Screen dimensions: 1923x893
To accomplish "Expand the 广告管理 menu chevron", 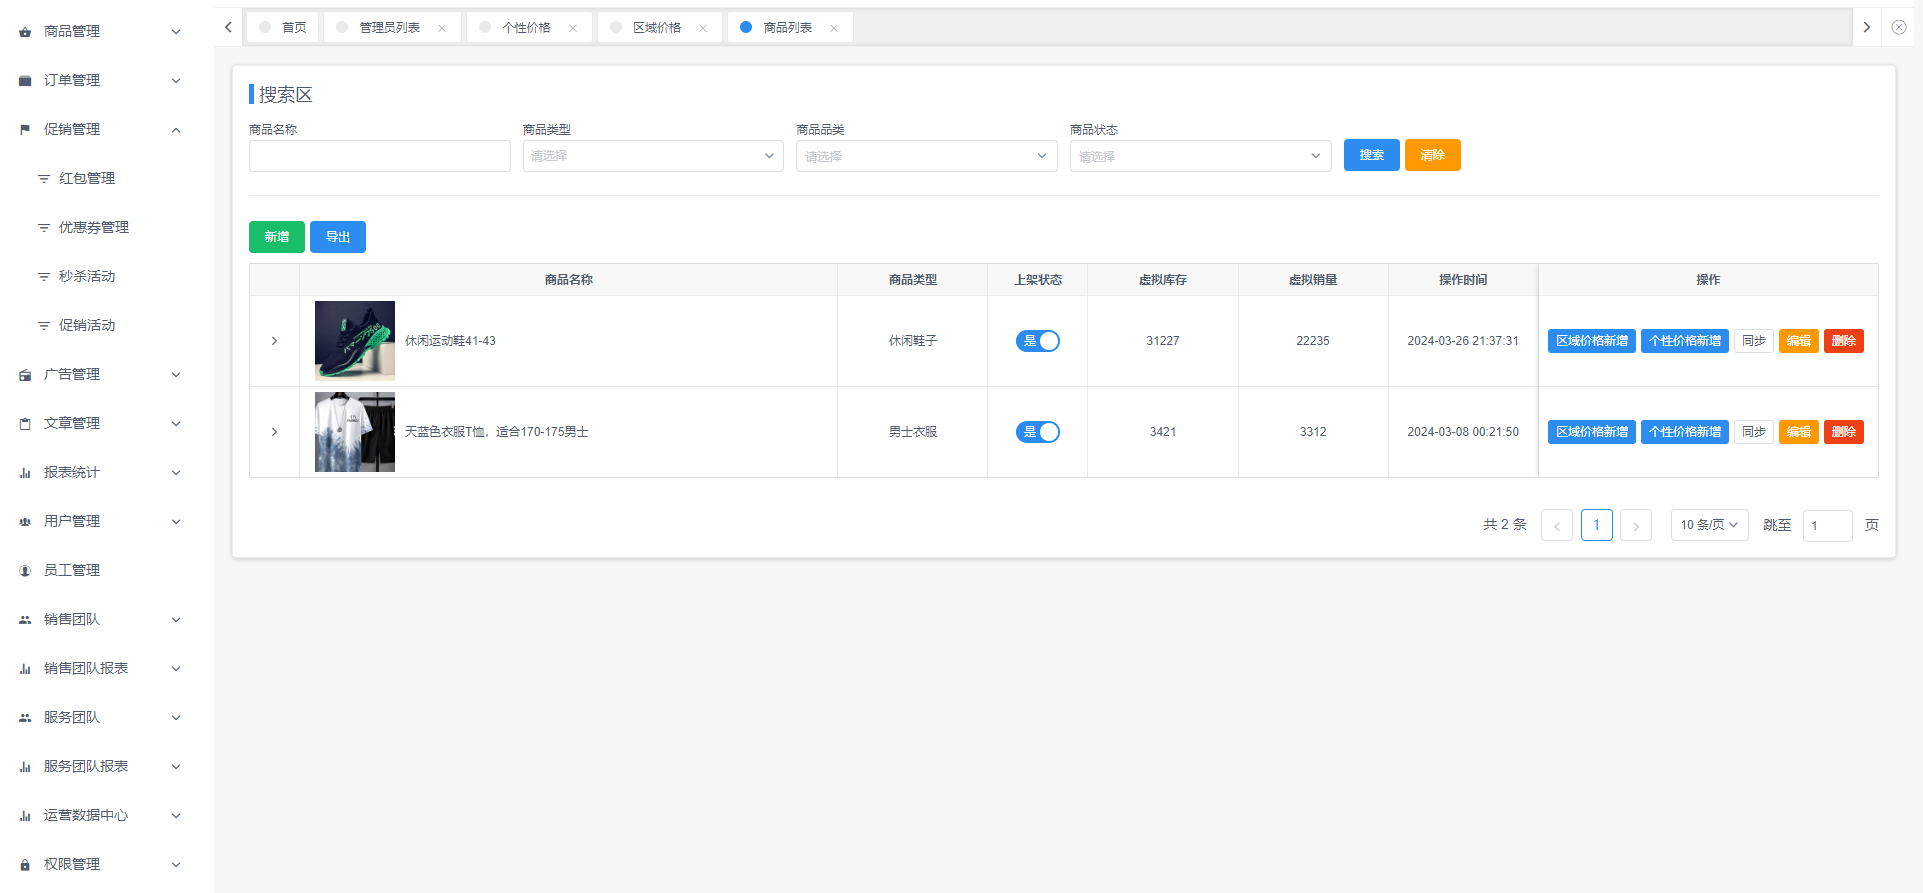I will coord(176,375).
